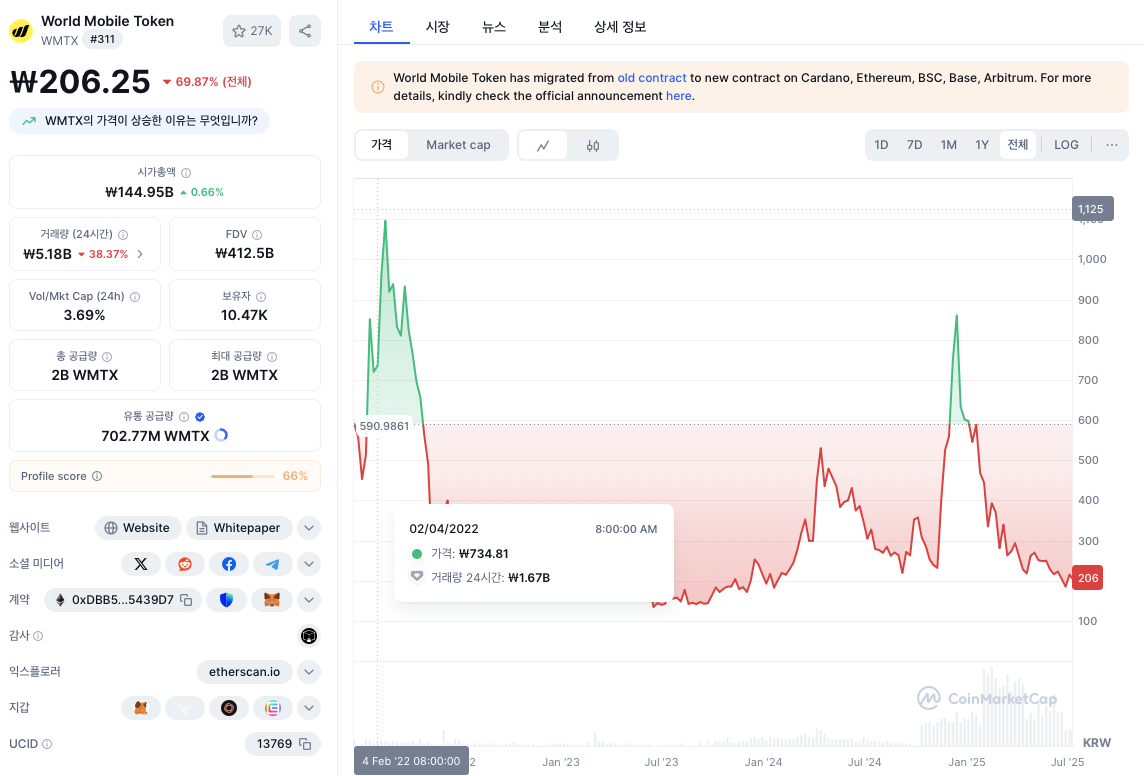Click the total supply info icon

point(107,357)
